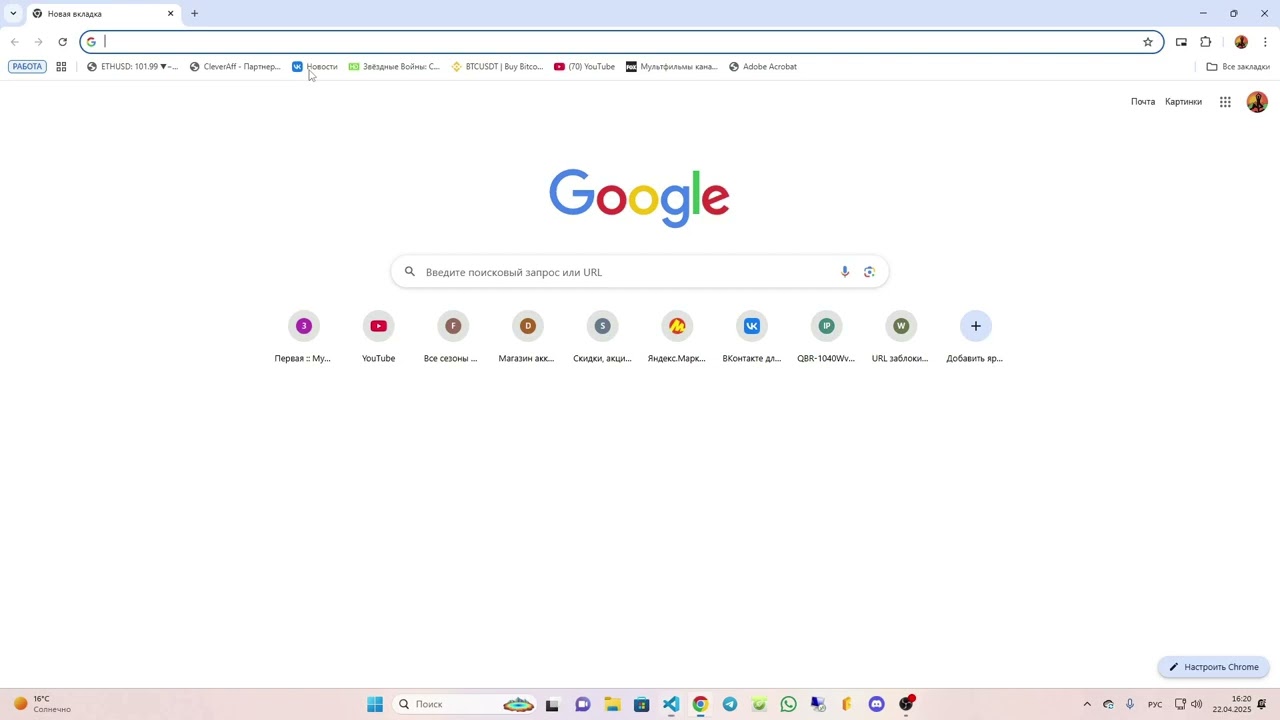Focus the Google search box
1280x720 pixels.
[640, 272]
